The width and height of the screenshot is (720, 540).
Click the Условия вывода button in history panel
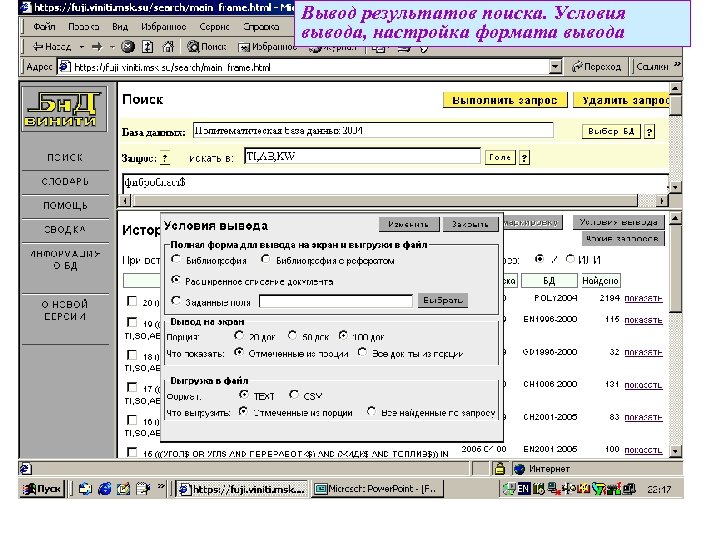point(619,222)
